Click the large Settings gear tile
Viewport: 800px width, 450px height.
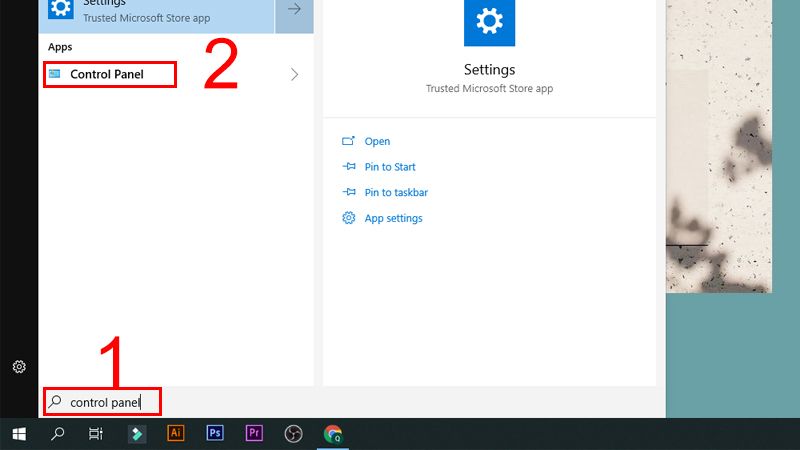(x=489, y=22)
